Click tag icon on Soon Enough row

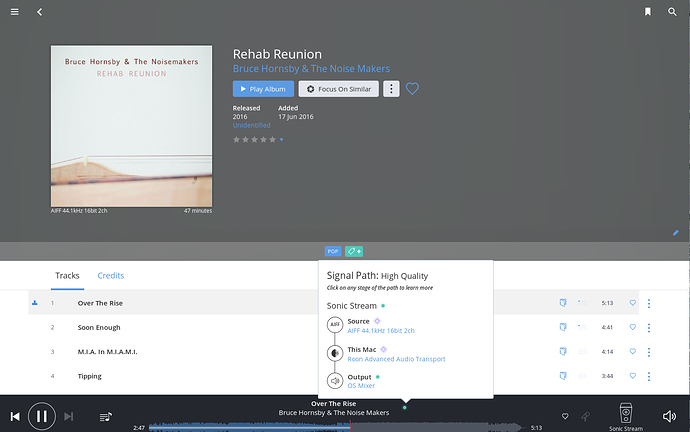pos(563,327)
